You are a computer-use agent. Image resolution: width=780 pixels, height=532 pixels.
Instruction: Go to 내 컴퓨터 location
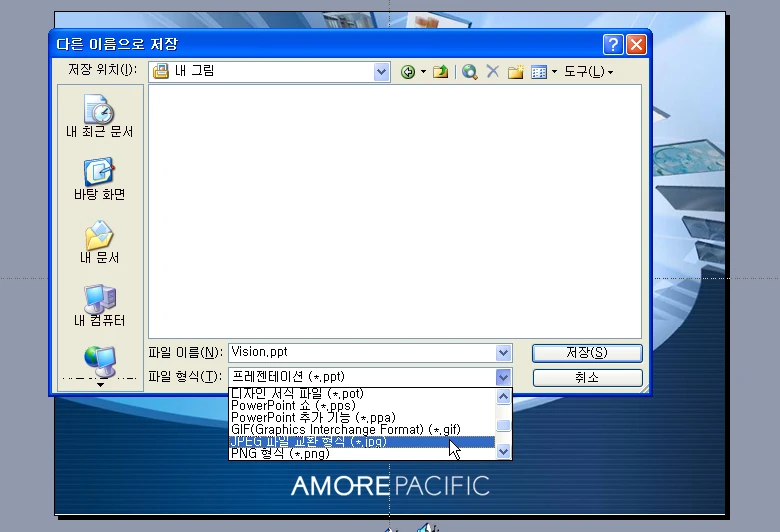tap(99, 305)
